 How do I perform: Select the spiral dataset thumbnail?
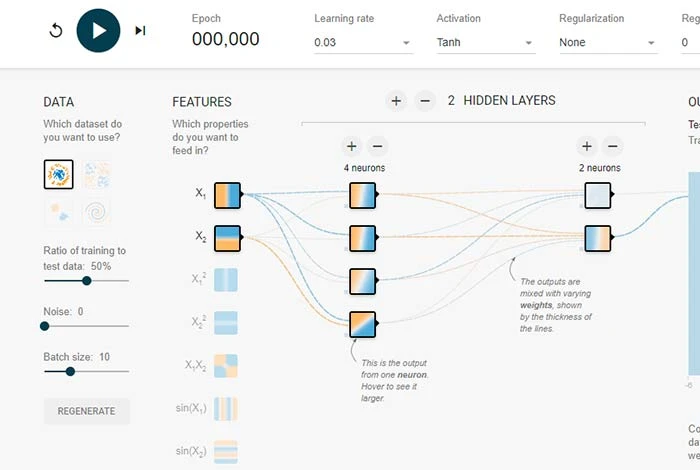tap(96, 212)
